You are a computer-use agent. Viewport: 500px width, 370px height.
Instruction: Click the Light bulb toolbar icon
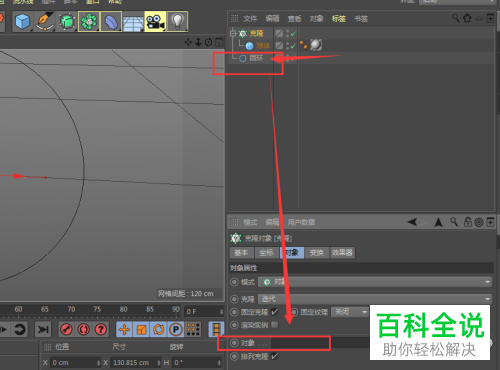tap(177, 22)
